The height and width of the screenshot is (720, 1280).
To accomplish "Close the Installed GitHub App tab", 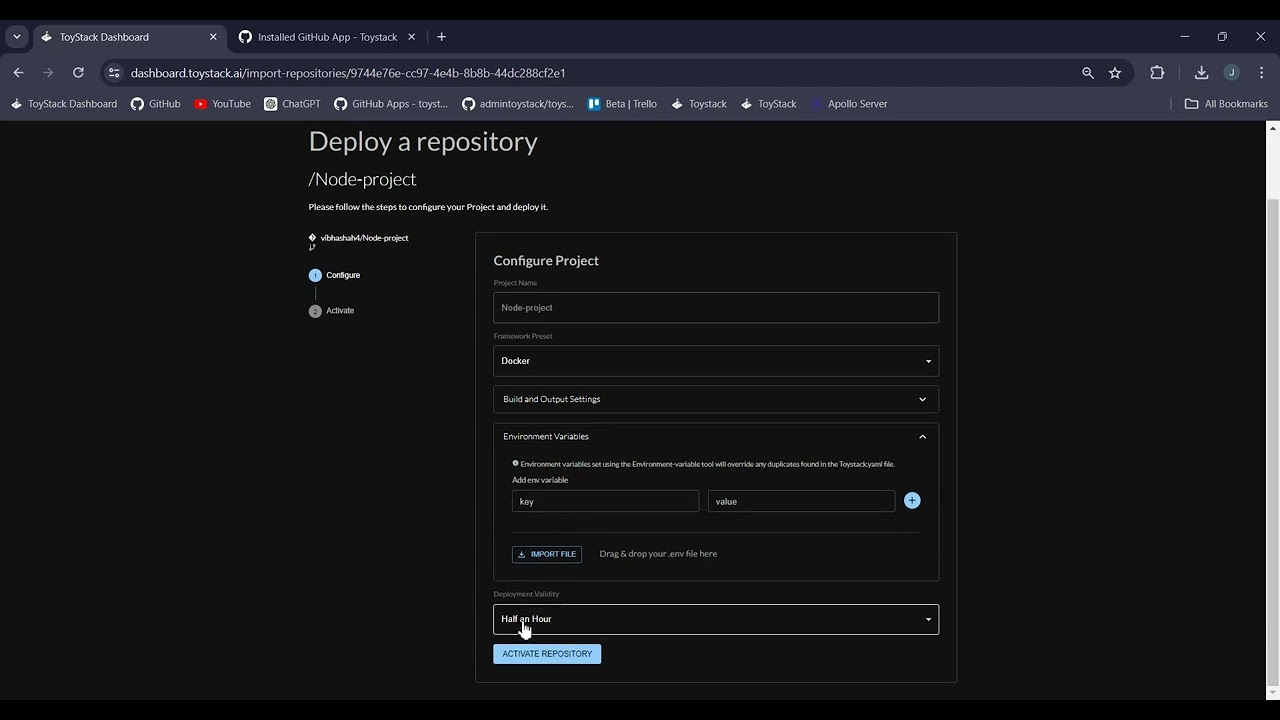I will coord(411,37).
